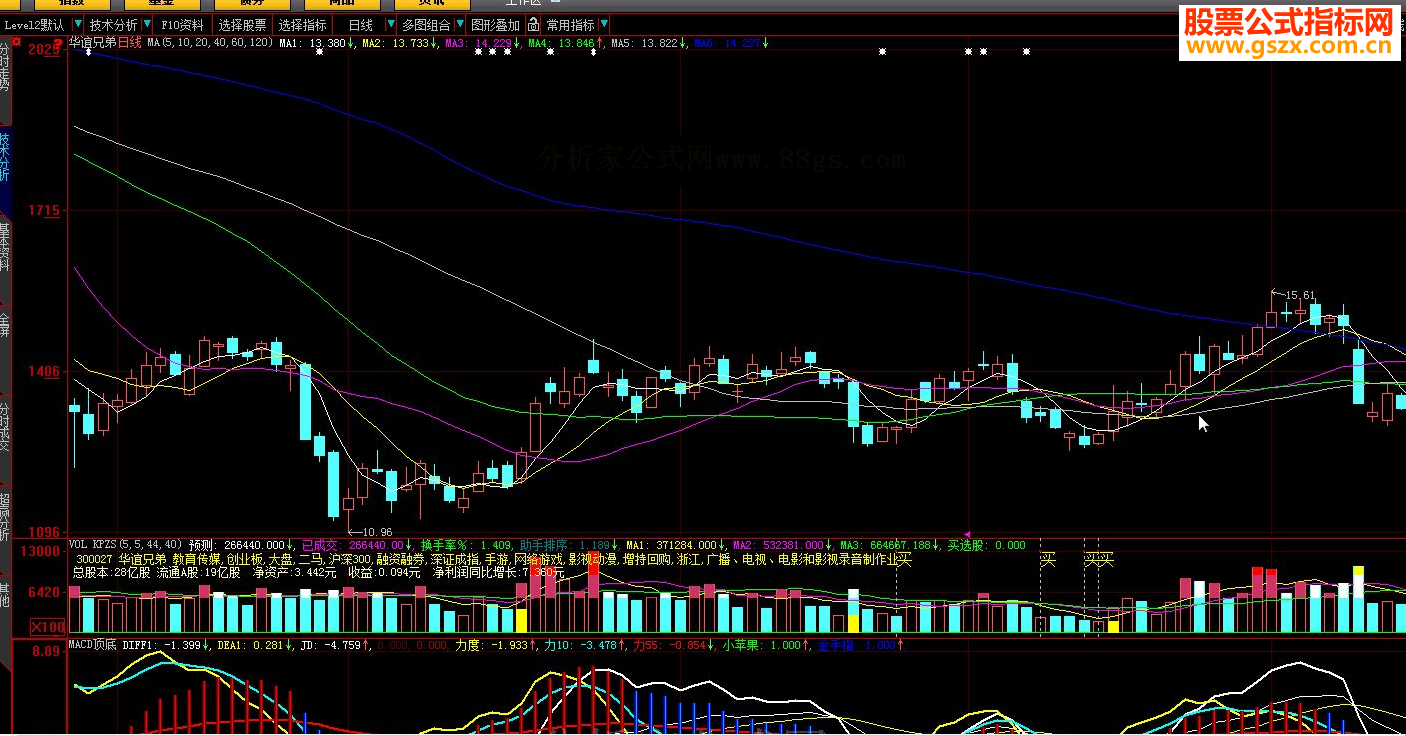The image size is (1406, 736).
Task: Click the MACD顶底 indicator label
Action: [x=93, y=645]
